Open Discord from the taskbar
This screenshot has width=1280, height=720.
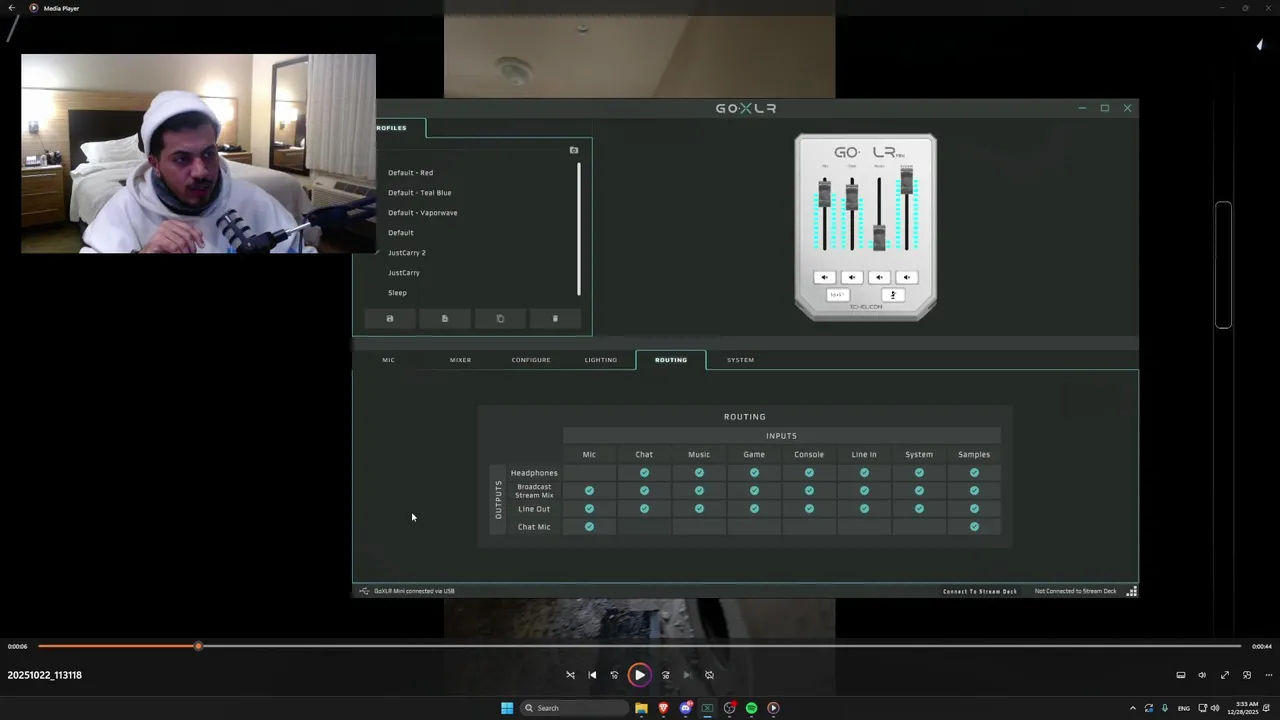point(685,708)
